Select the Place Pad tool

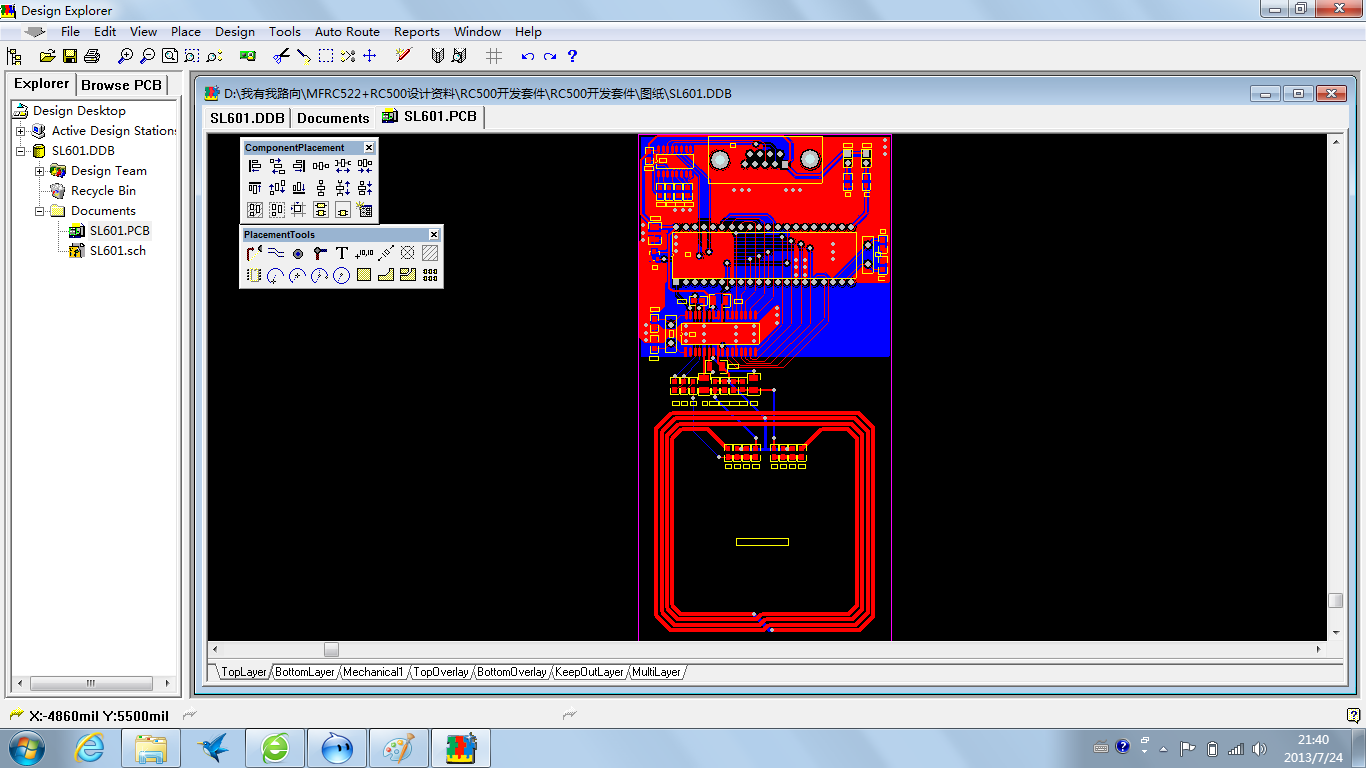pos(320,253)
